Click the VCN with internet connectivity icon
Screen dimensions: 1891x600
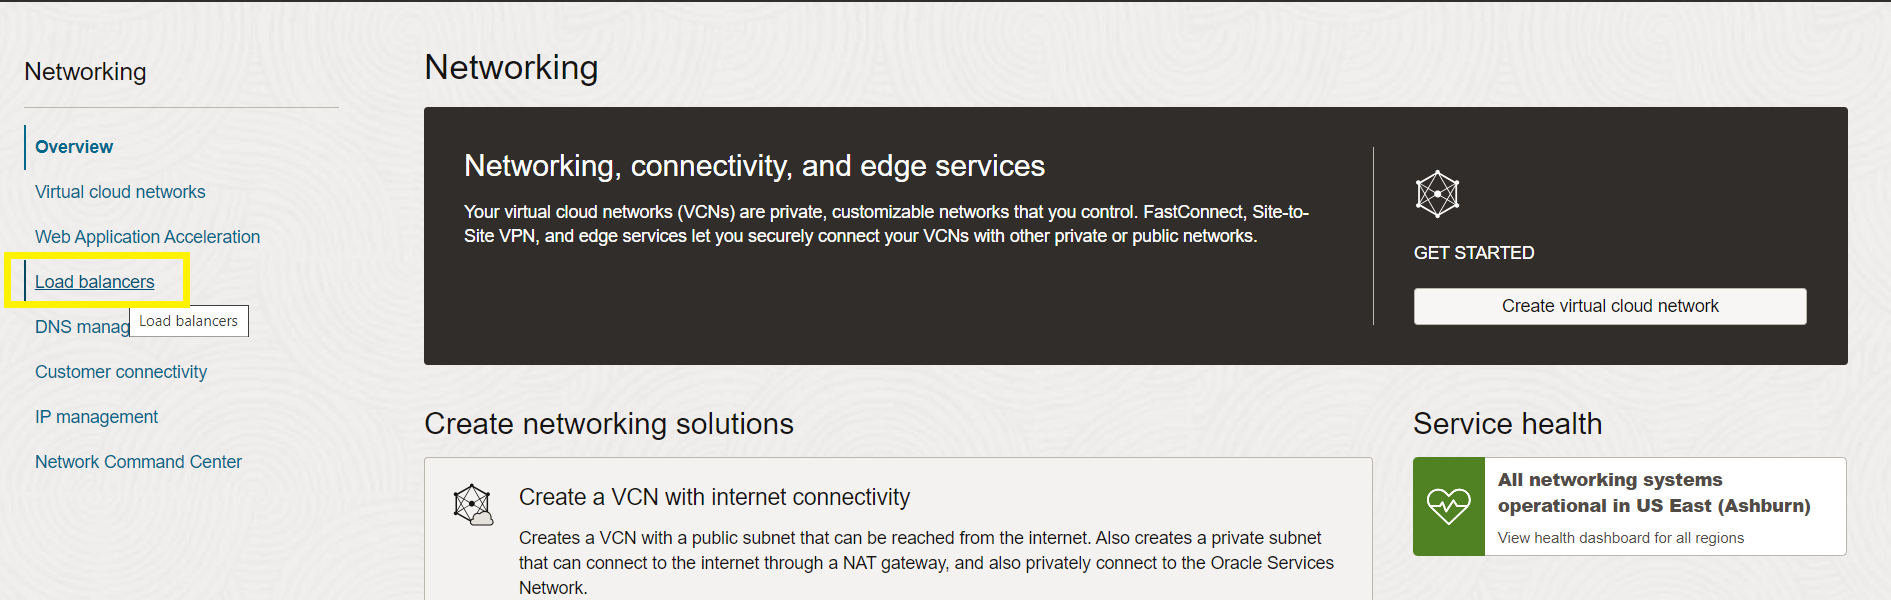[473, 504]
